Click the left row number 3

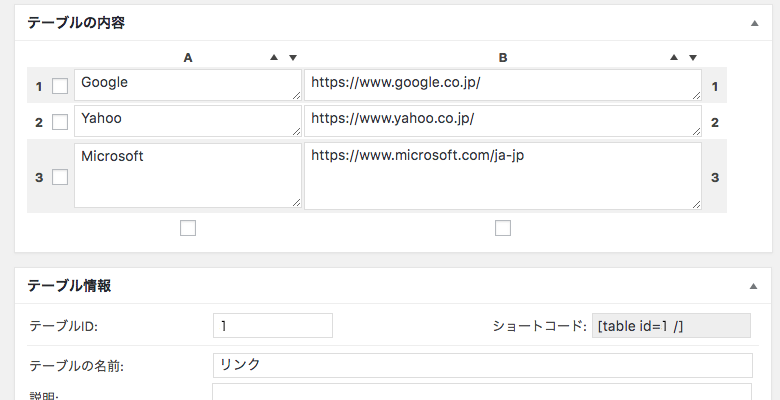(x=39, y=178)
